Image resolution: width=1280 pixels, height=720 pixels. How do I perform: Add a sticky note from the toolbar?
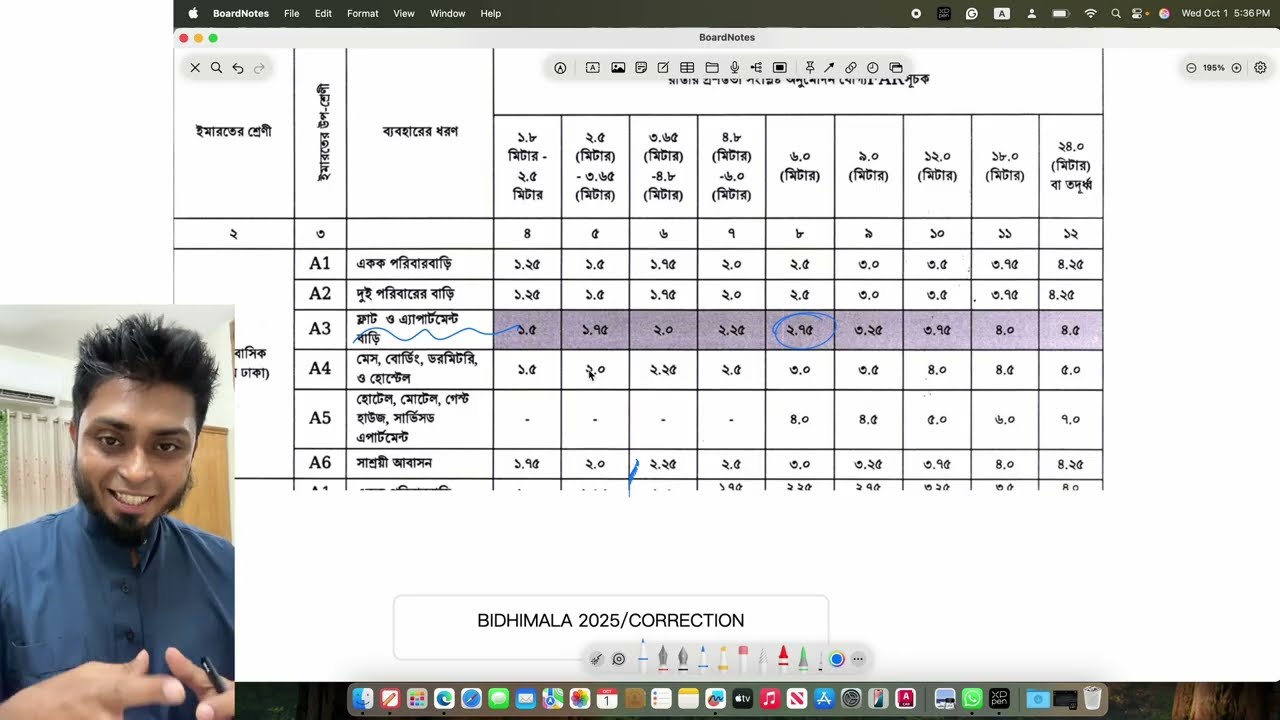pos(641,68)
